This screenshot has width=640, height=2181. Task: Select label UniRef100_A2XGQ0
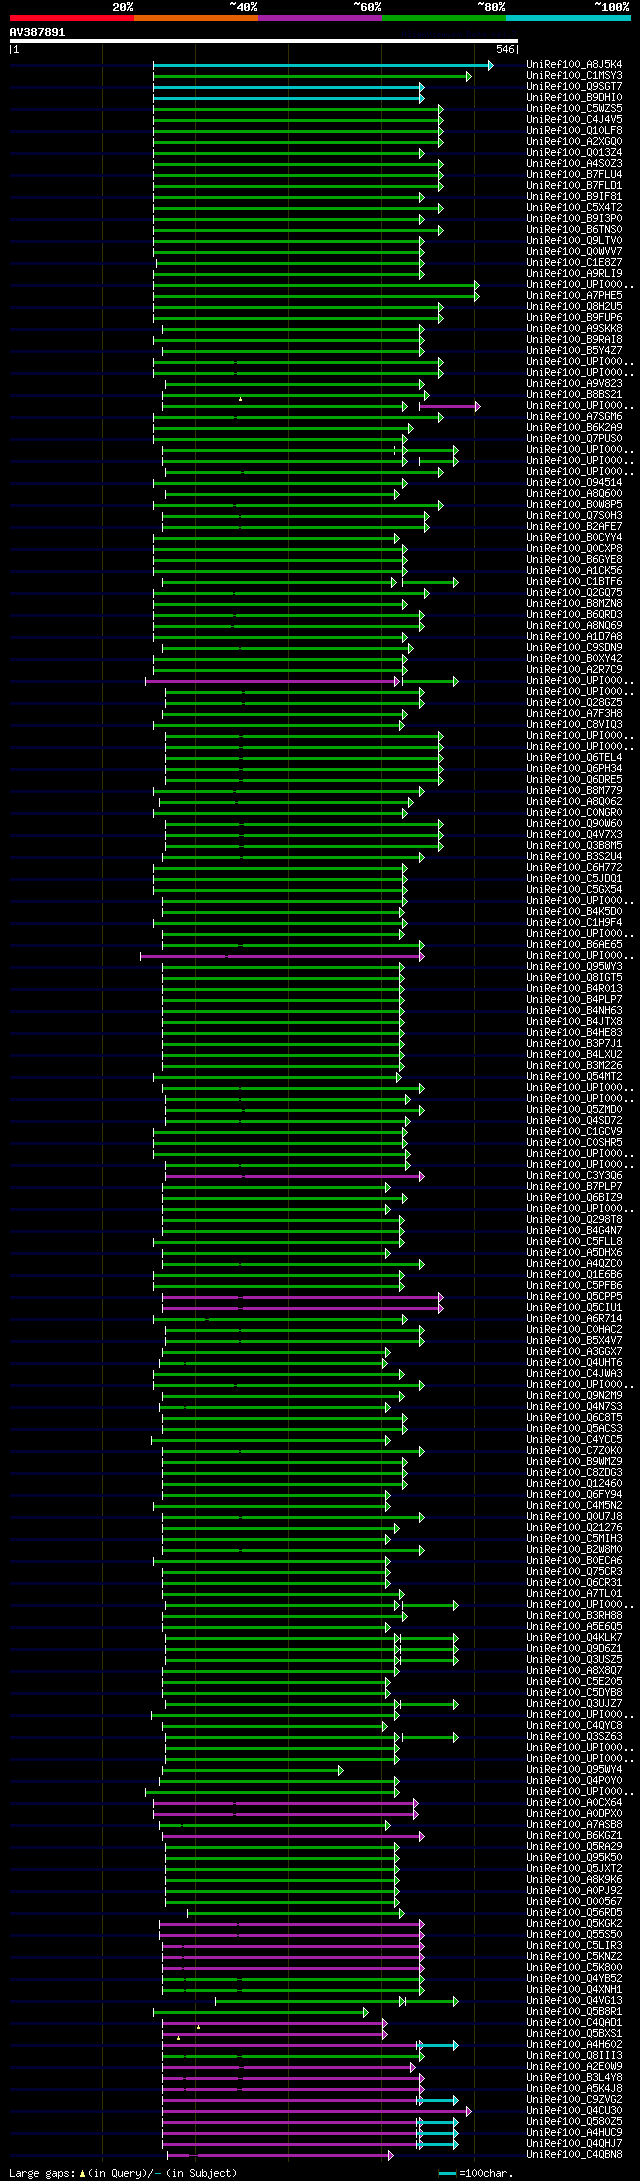click(574, 142)
